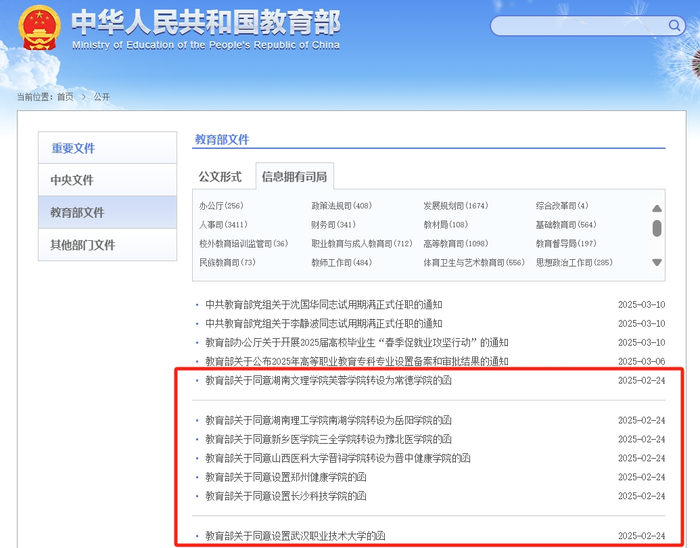Select 中央文件 in the sidebar
The width and height of the screenshot is (700, 548).
click(x=108, y=180)
